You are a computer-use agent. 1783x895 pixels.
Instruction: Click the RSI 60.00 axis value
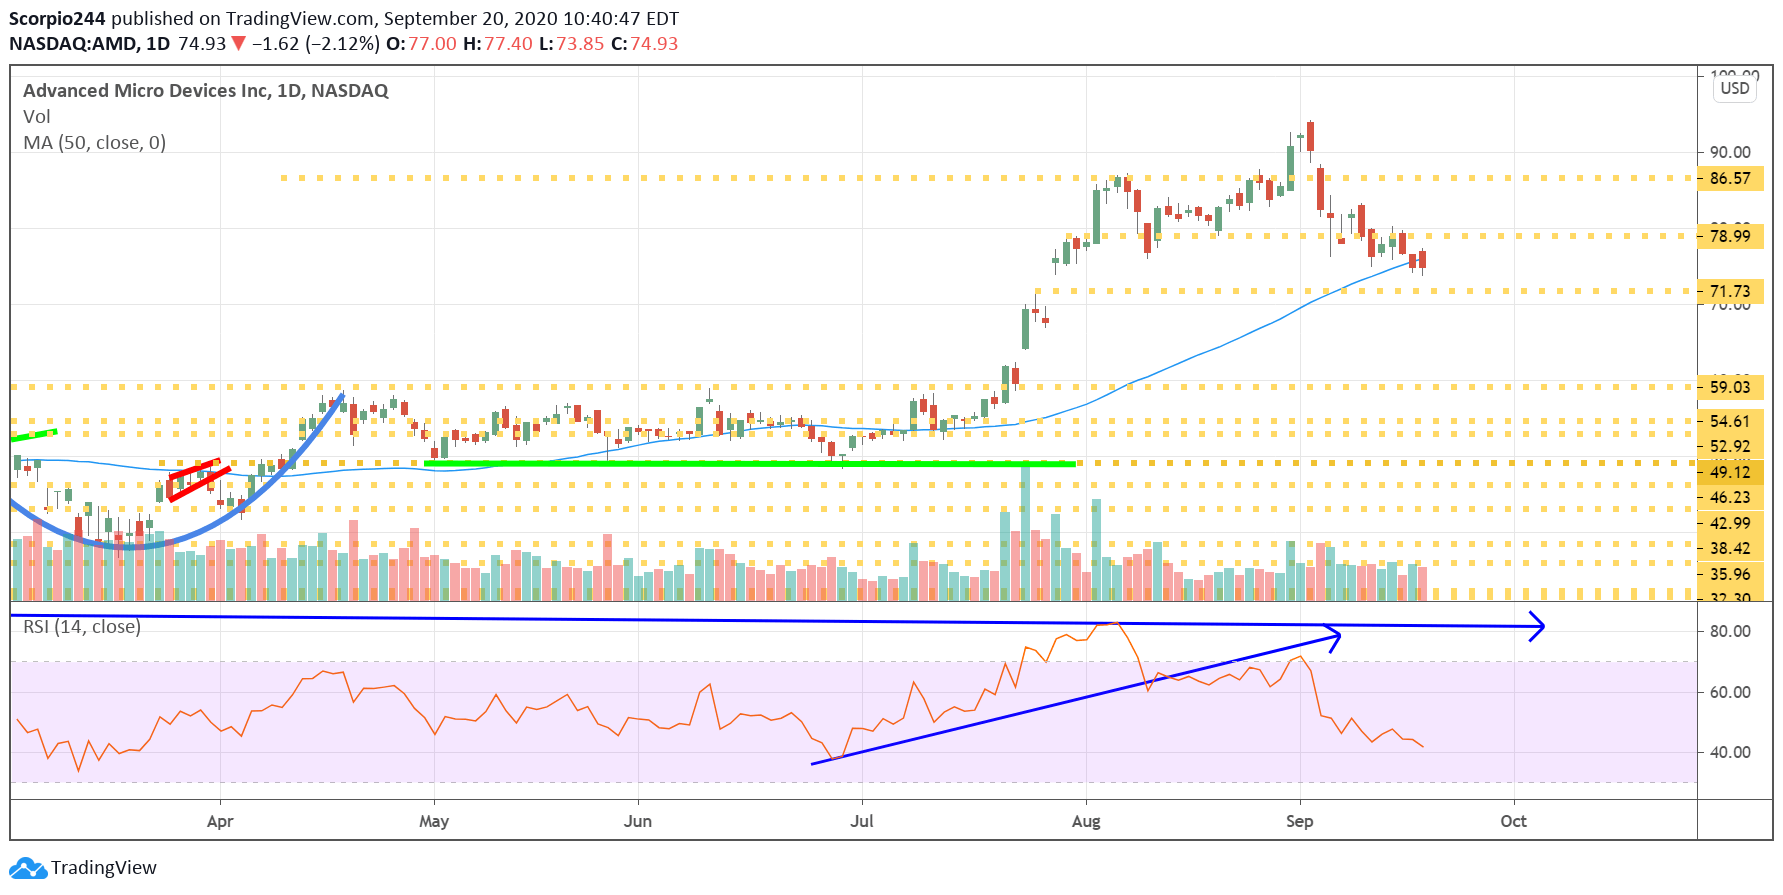(1730, 692)
